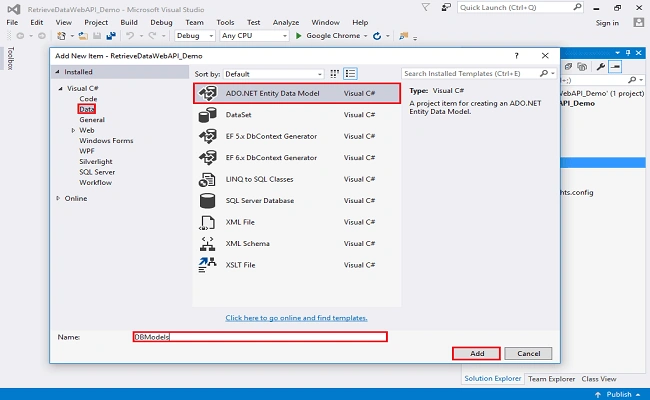Click Solution Explorer Properties wrench icon
This screenshot has width=650, height=400.
click(x=600, y=66)
